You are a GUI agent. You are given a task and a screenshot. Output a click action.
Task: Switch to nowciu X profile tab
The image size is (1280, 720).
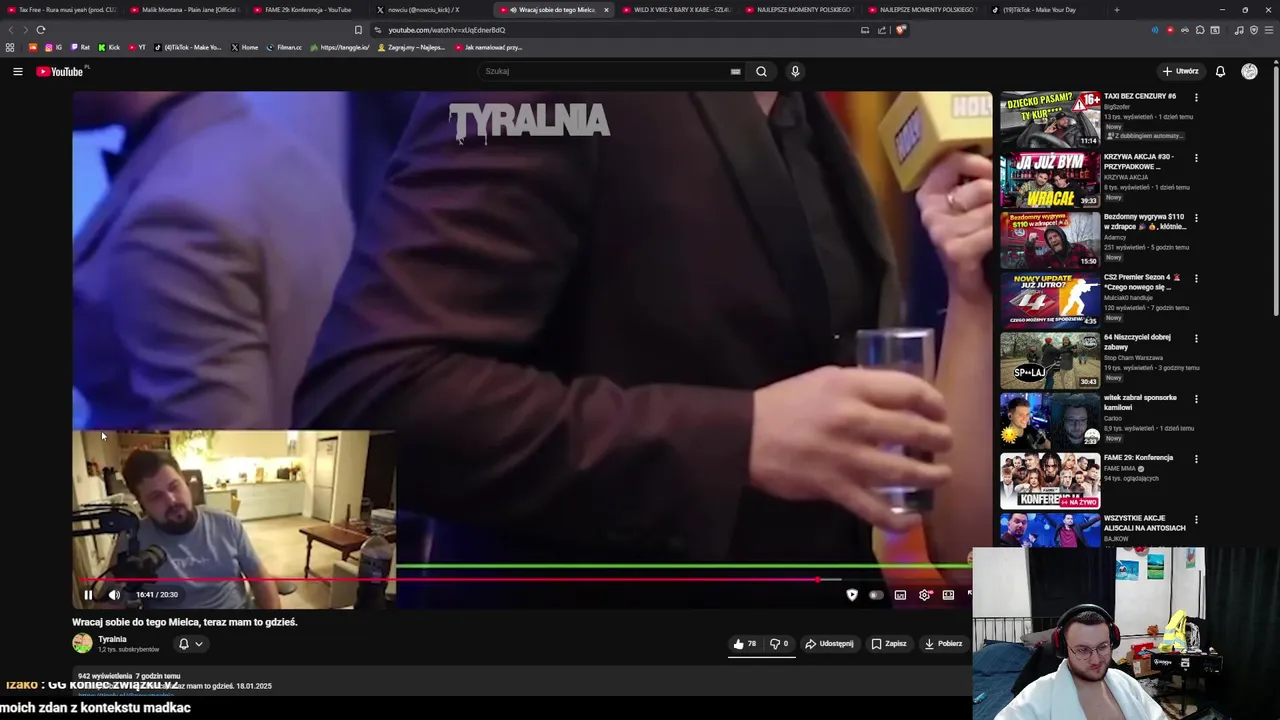431,10
